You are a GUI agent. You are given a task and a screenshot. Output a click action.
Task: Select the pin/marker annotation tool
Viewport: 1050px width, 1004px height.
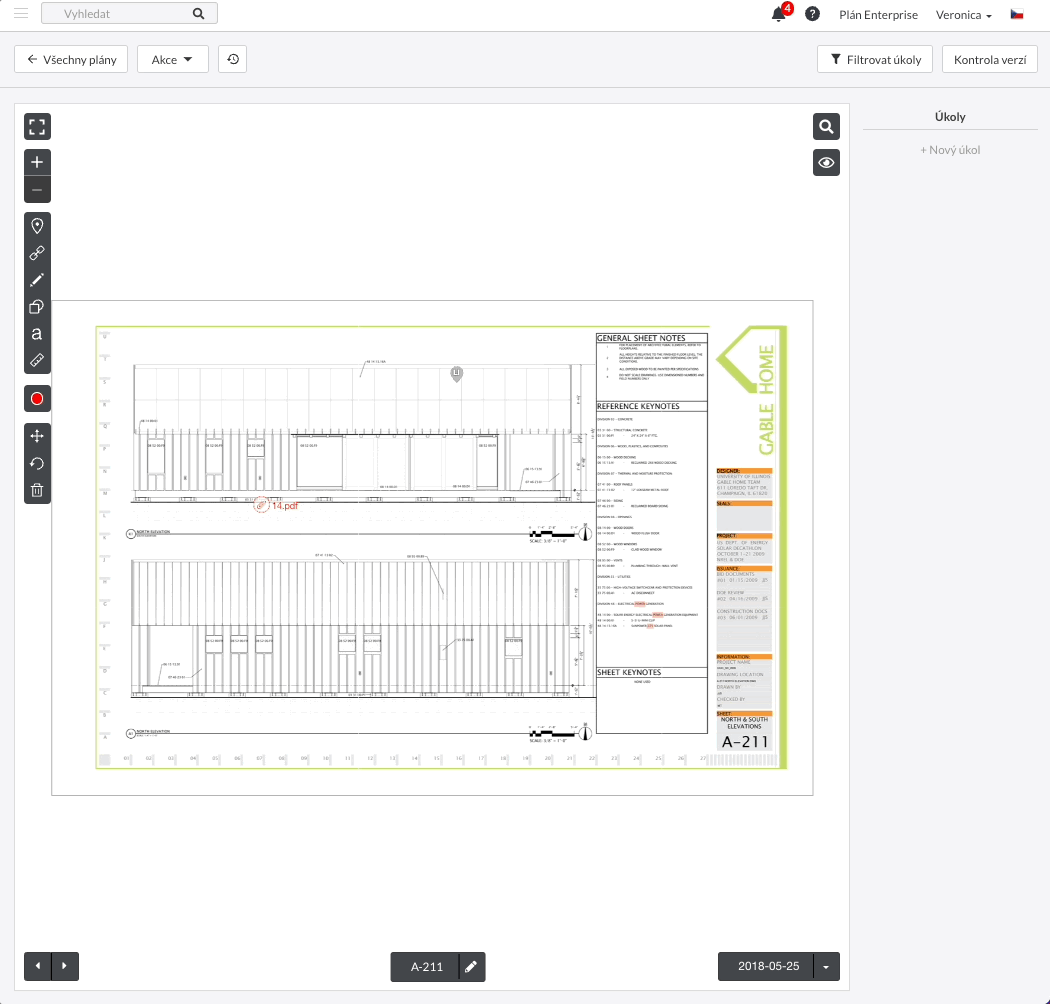click(x=37, y=225)
